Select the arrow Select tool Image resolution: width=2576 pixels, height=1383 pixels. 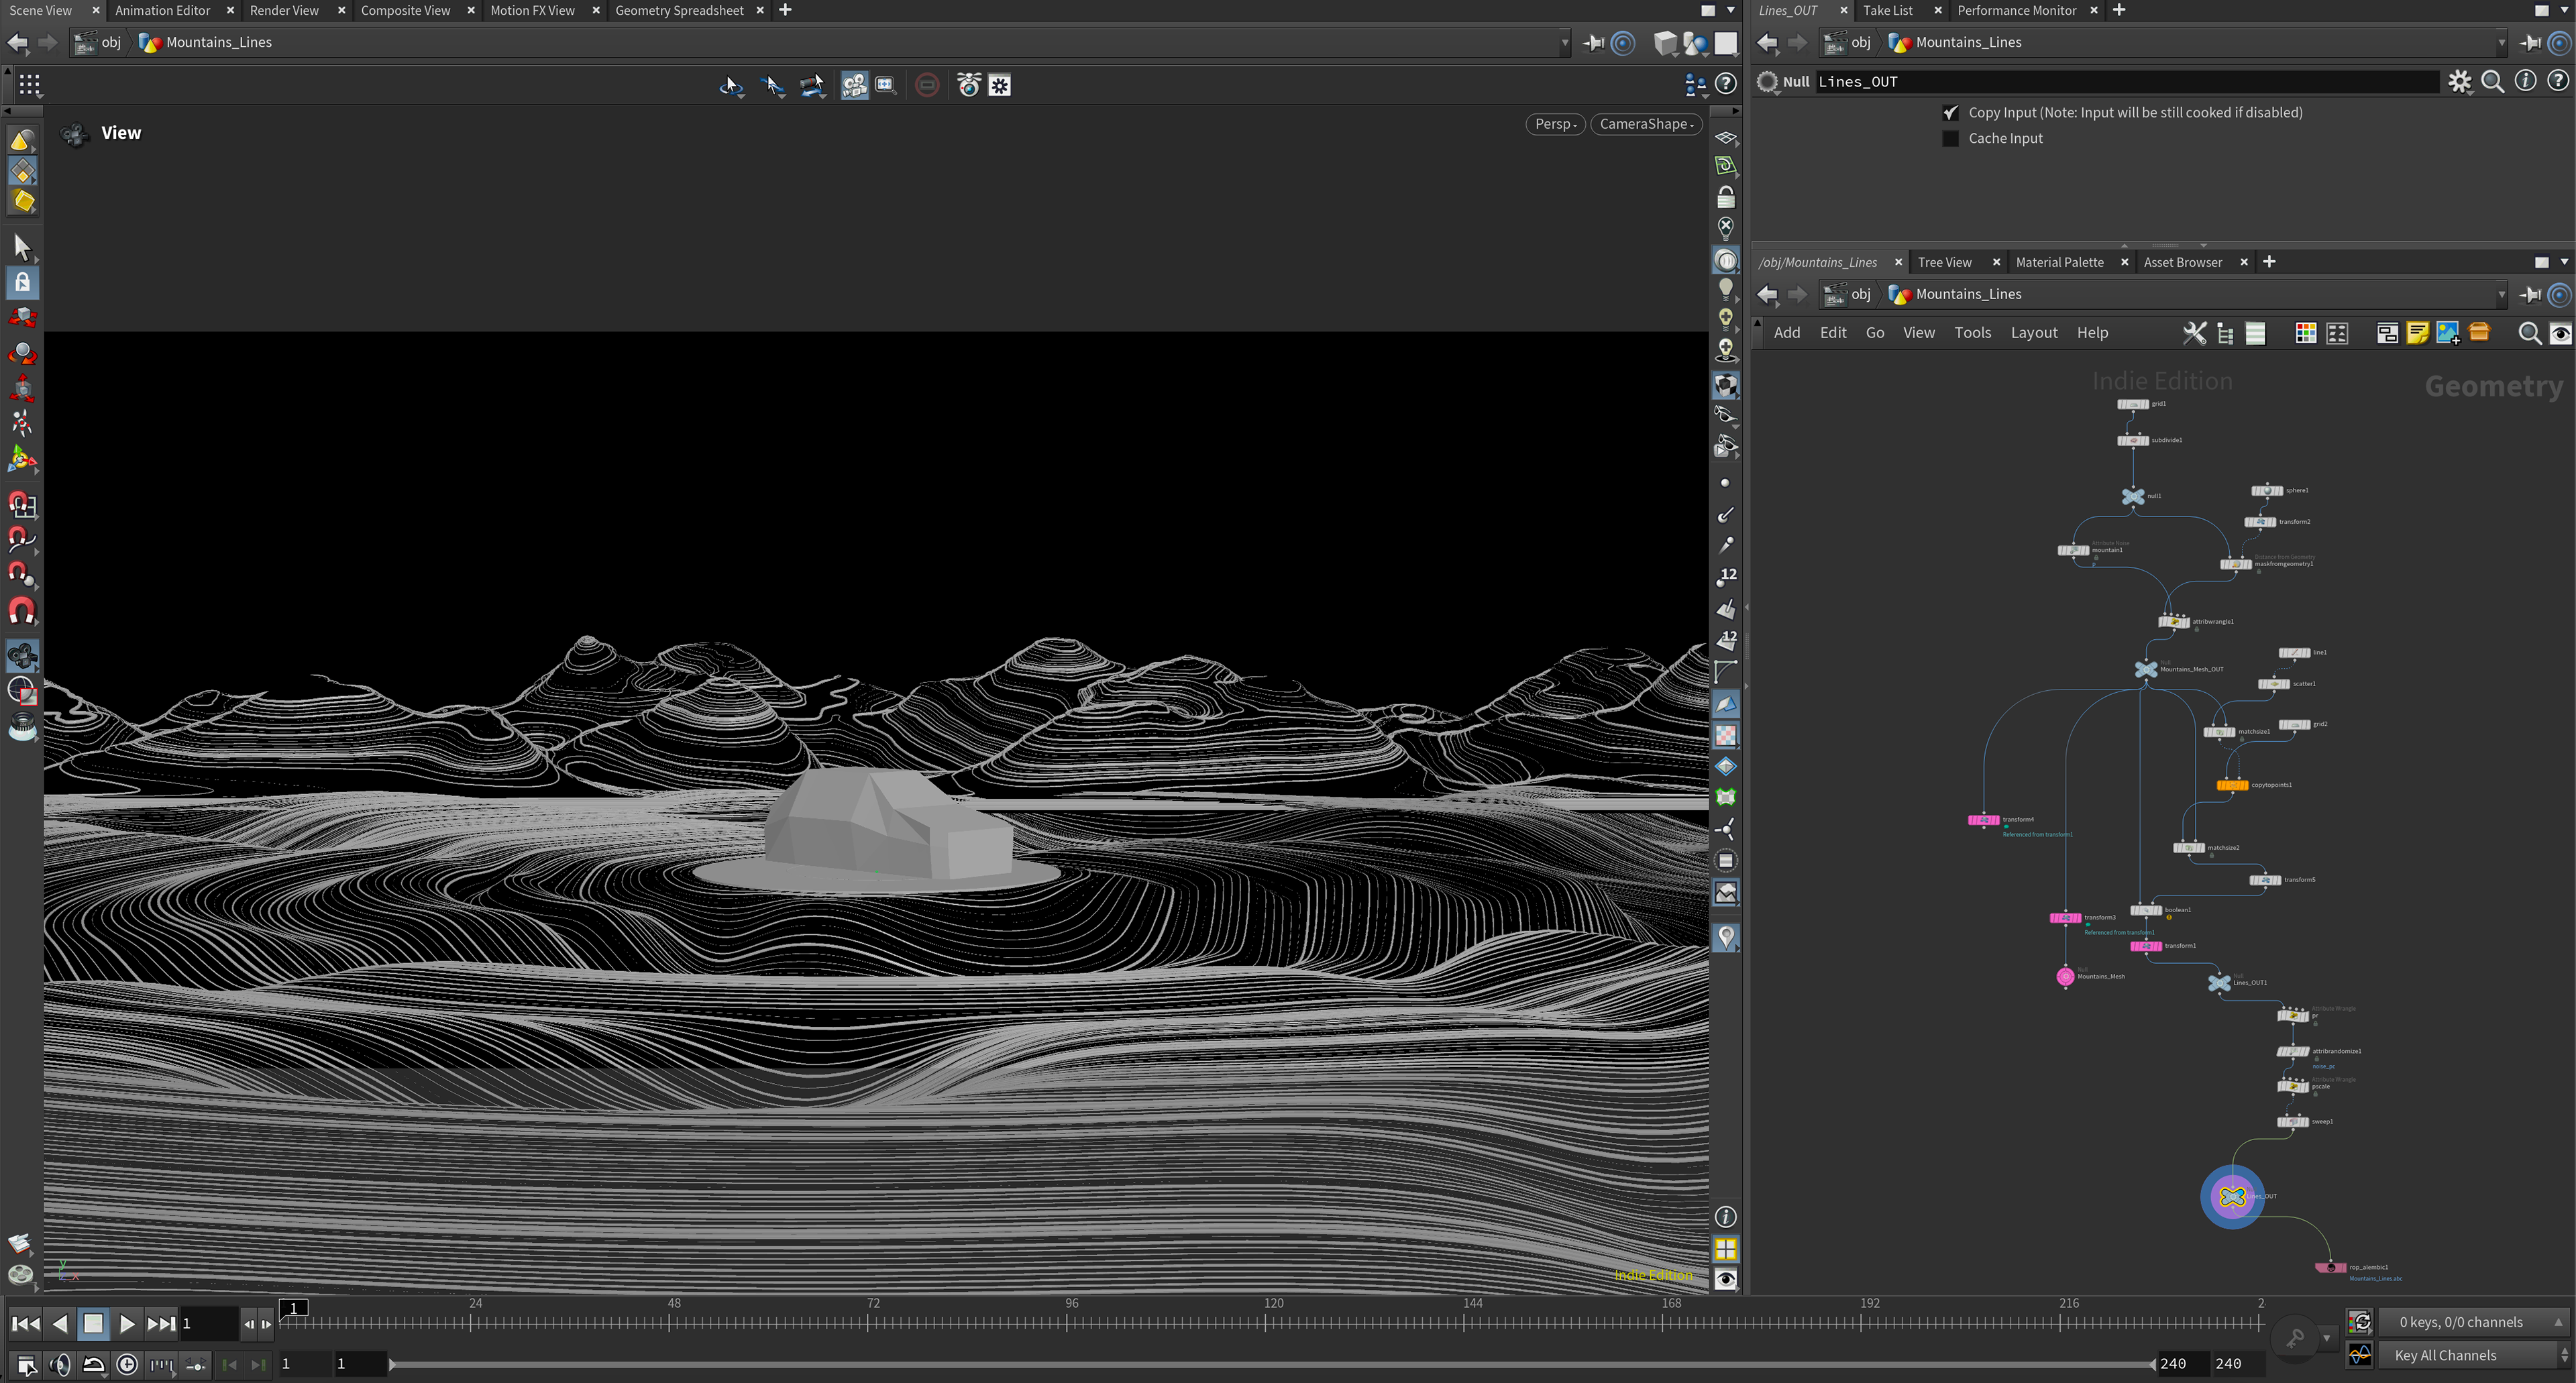click(22, 246)
